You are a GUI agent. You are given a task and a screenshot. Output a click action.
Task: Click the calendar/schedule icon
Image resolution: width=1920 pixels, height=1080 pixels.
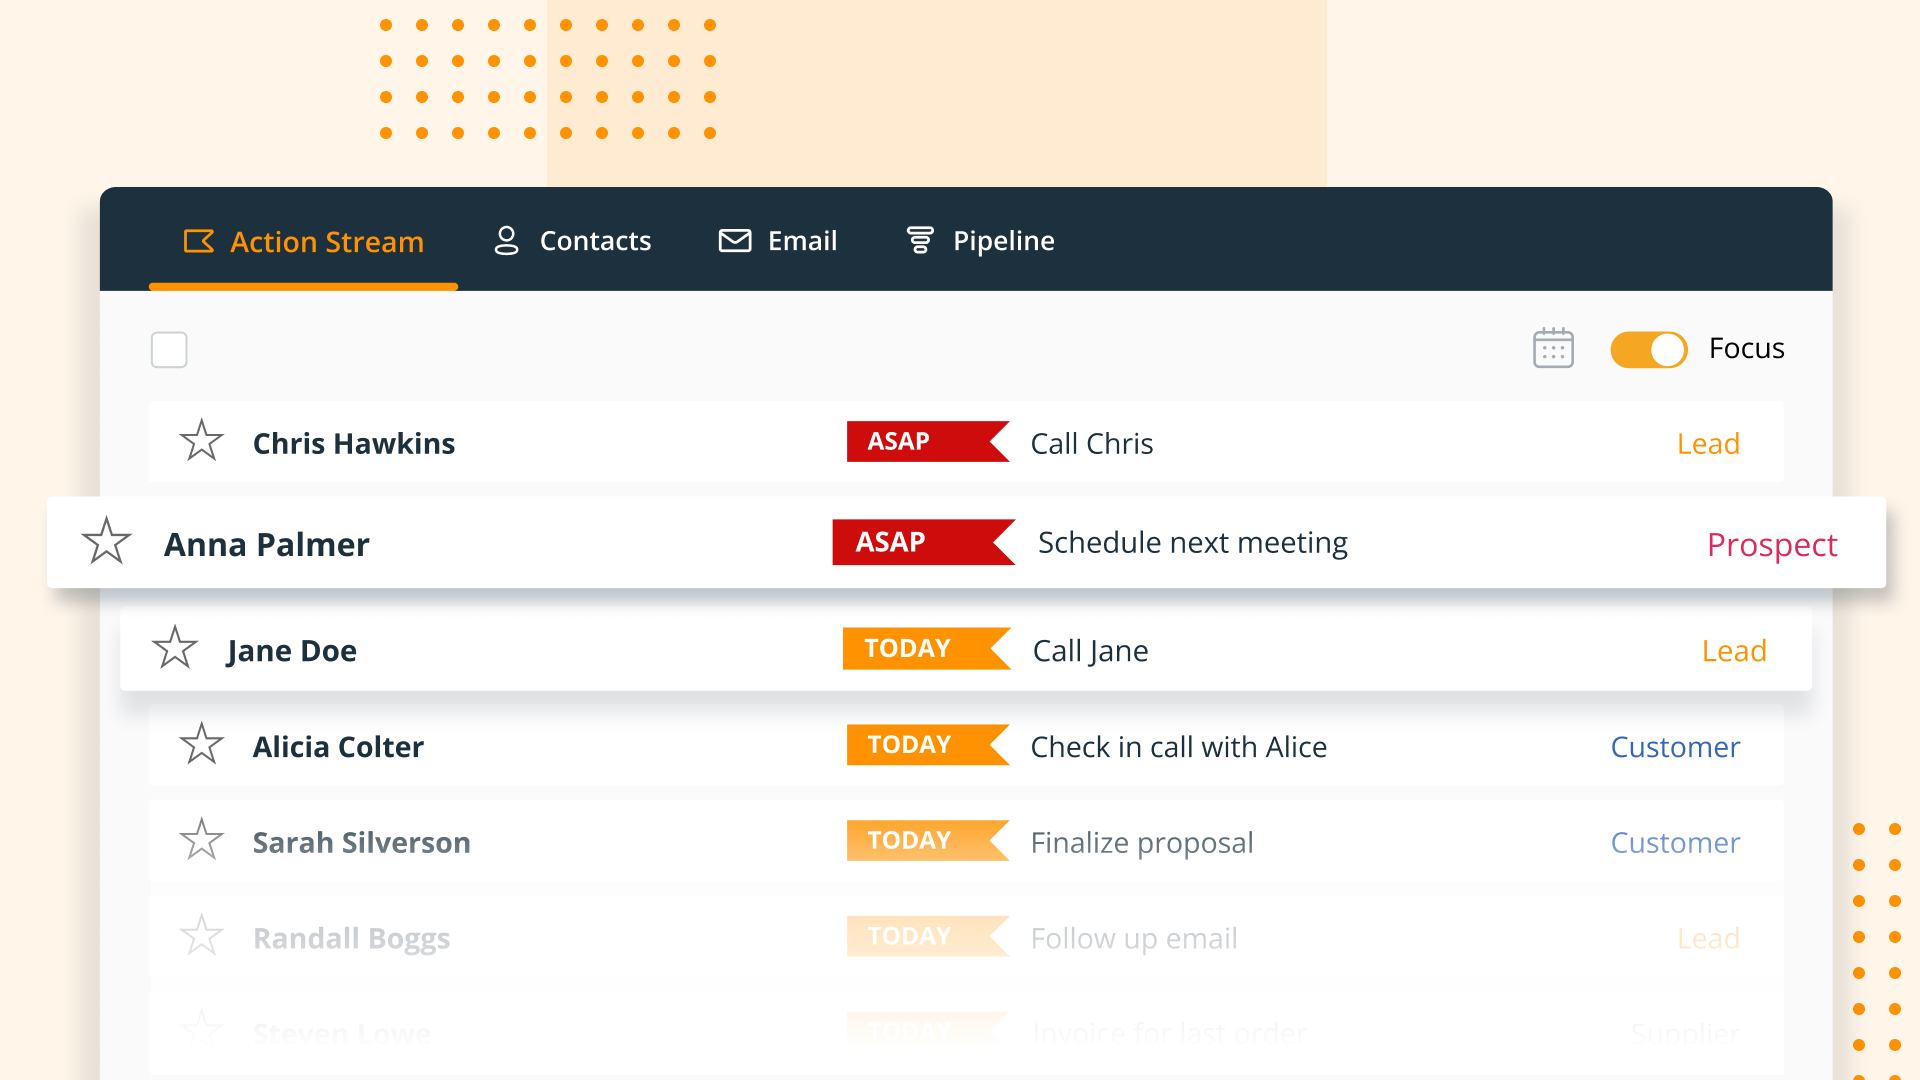(x=1555, y=347)
